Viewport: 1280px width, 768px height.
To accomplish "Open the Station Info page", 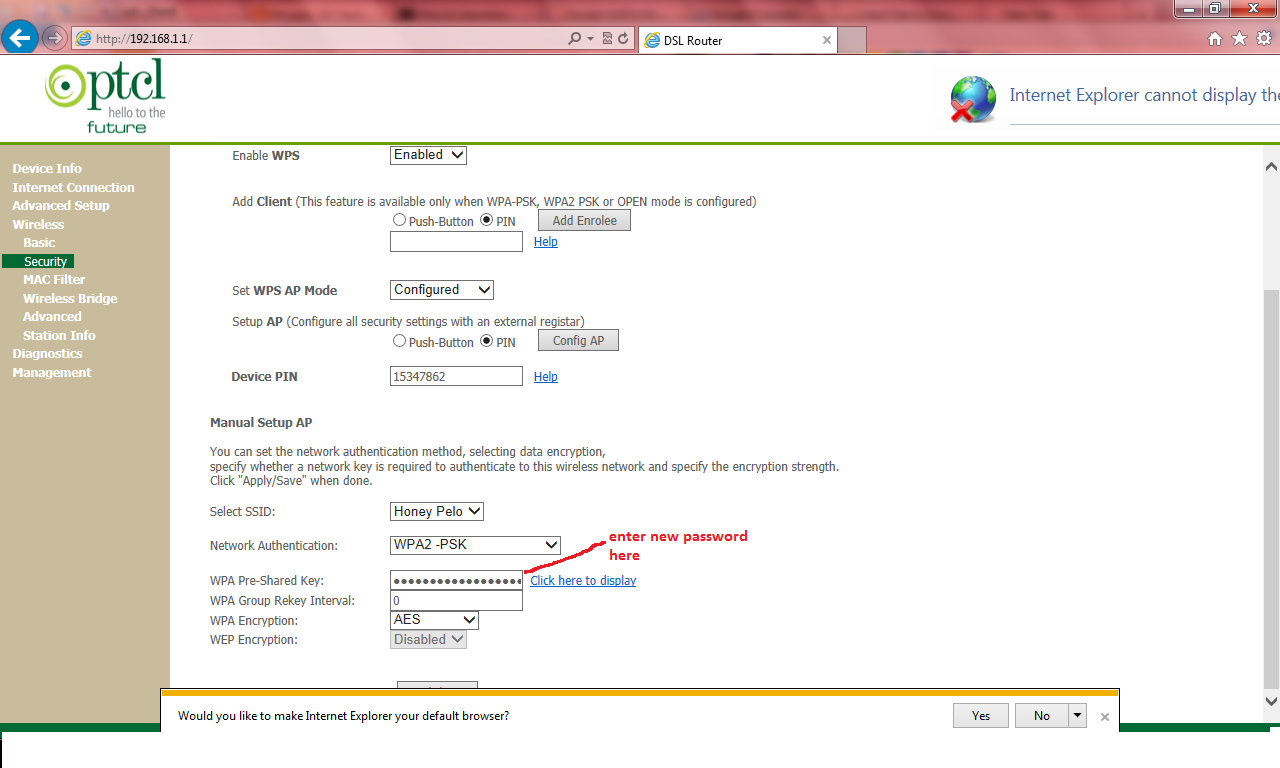I will tap(59, 335).
